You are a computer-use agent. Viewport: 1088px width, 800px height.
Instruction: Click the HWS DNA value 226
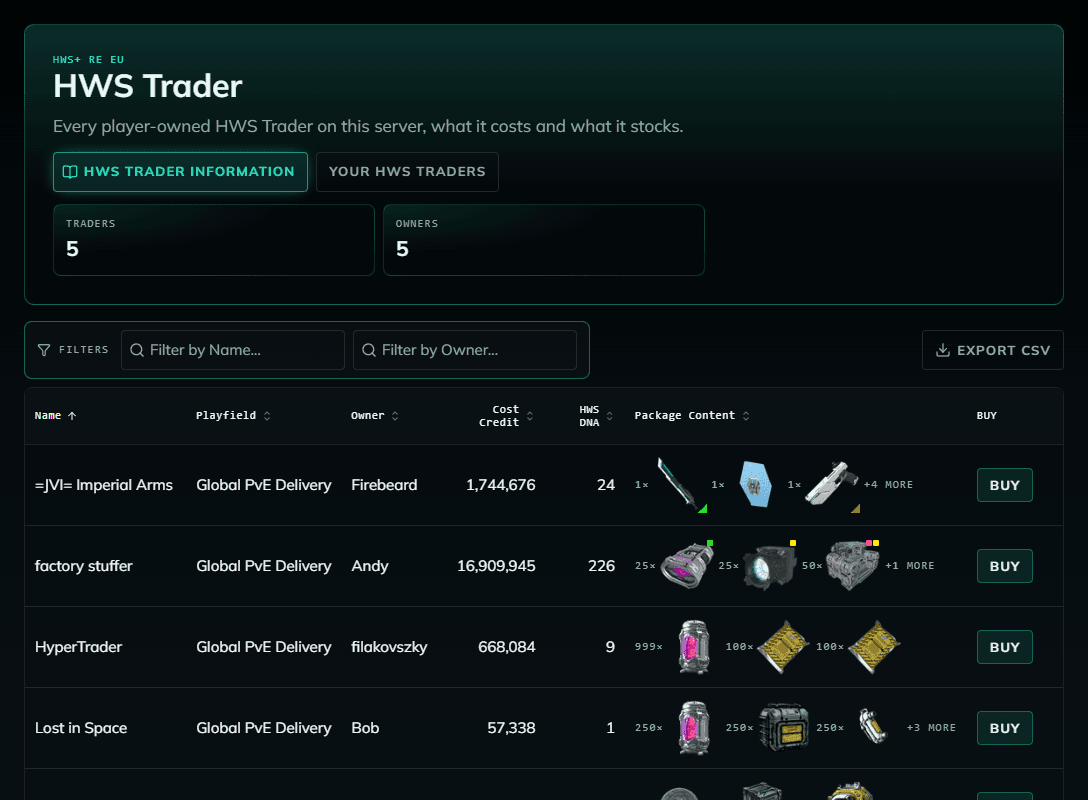[x=602, y=566]
